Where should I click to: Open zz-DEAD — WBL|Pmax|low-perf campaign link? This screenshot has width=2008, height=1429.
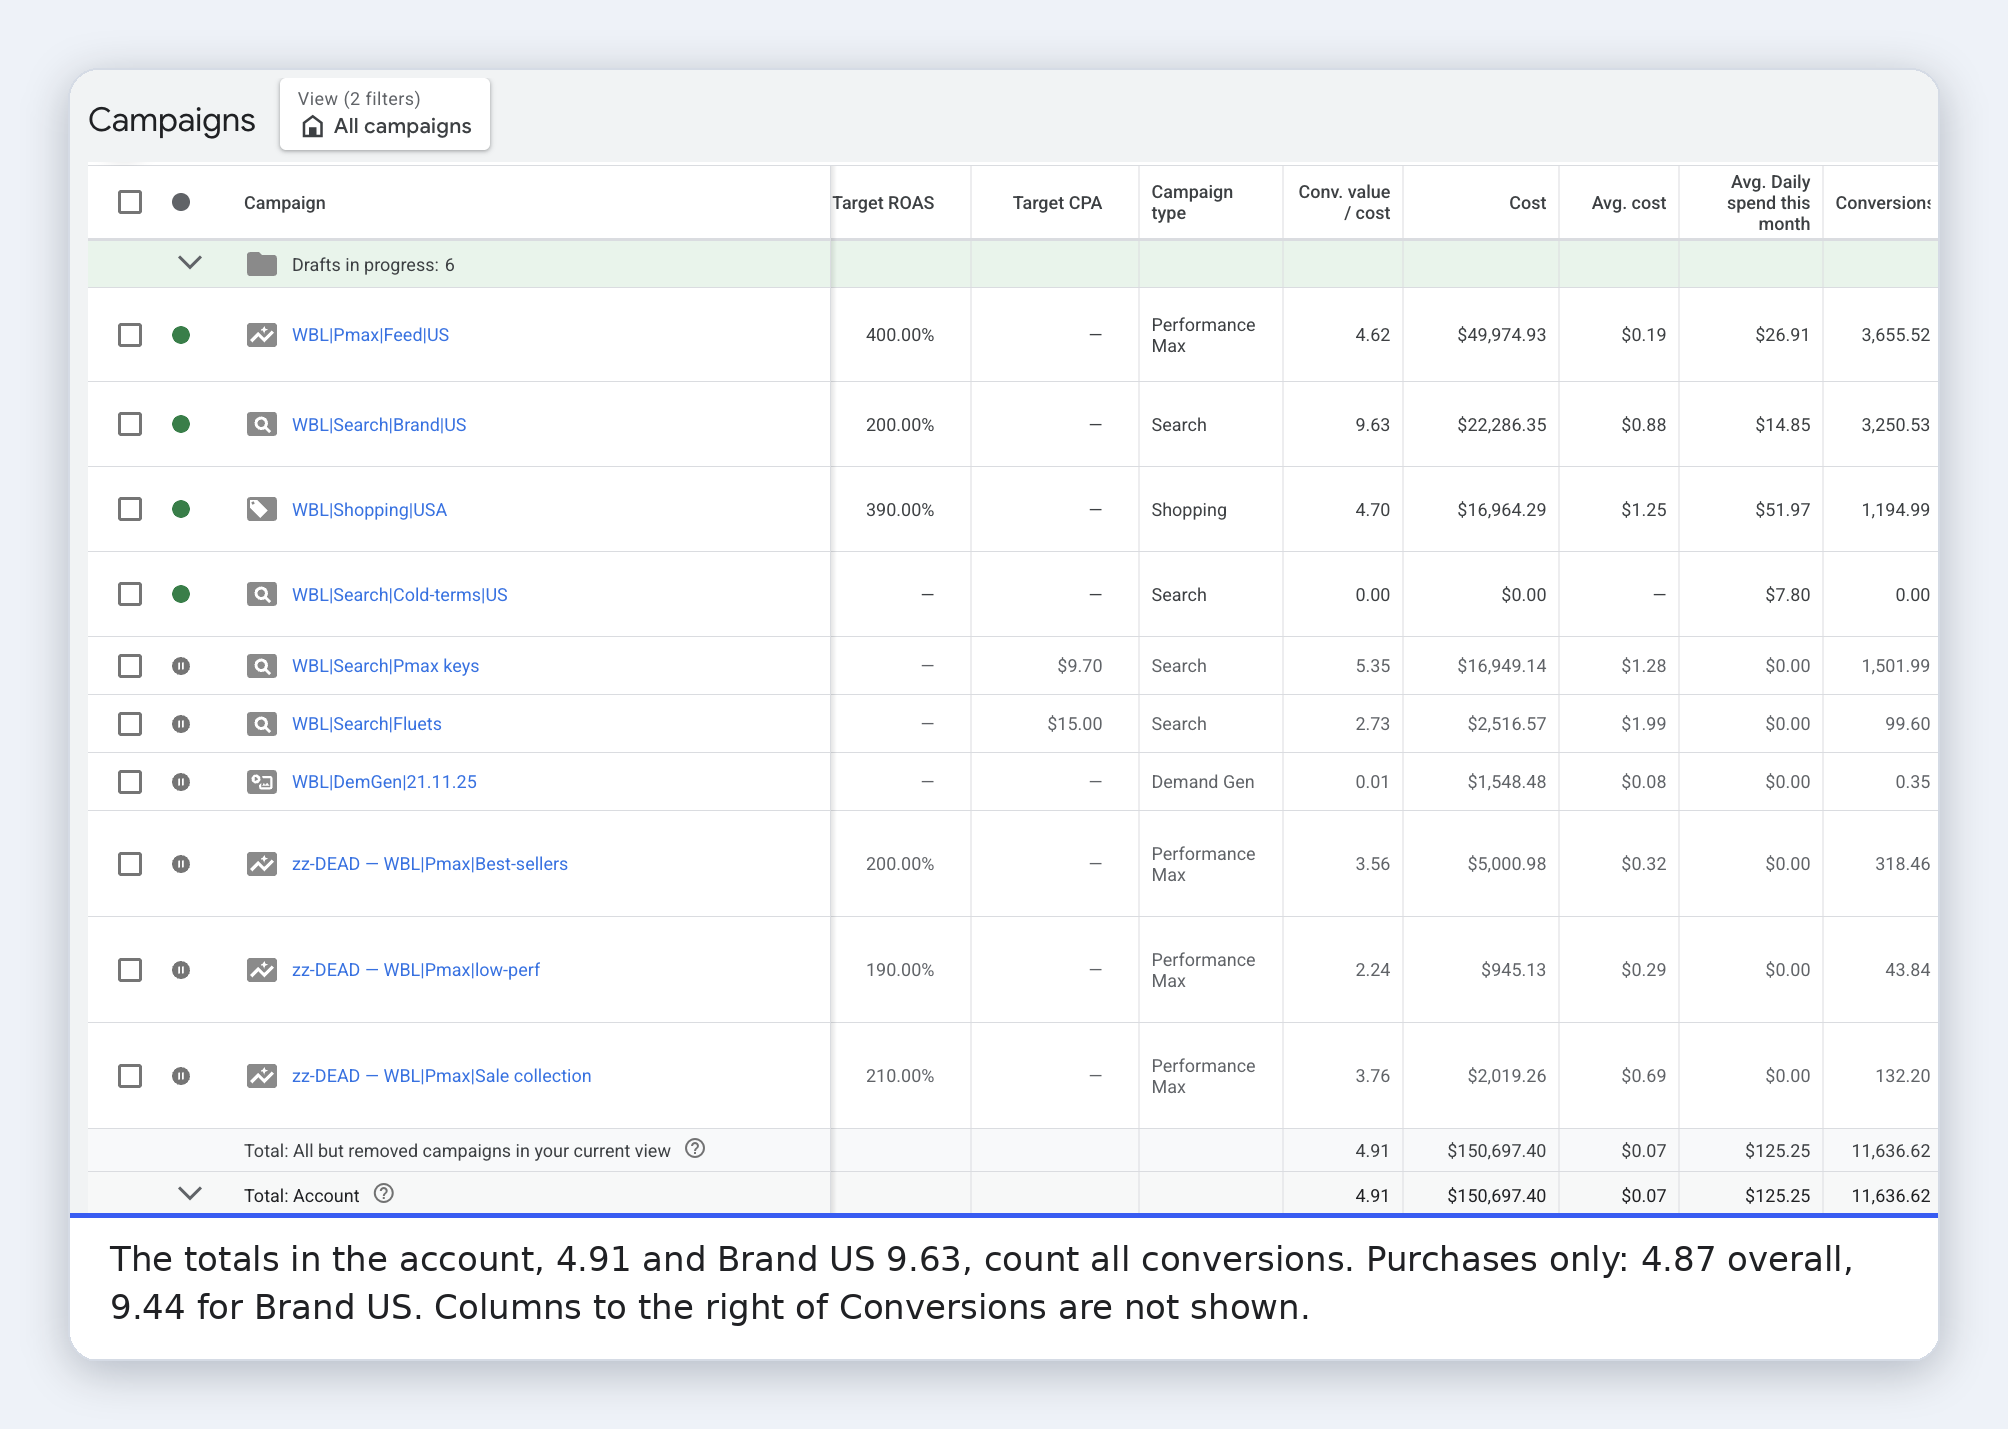[x=416, y=970]
